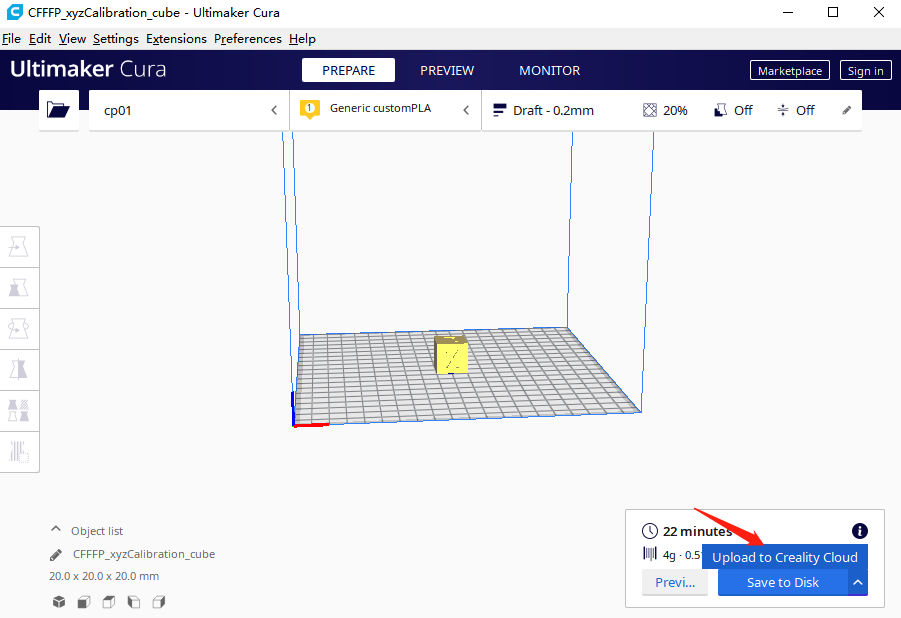The image size is (901, 618).
Task: Expand the Save to Disk output options chevron
Action: click(x=857, y=582)
